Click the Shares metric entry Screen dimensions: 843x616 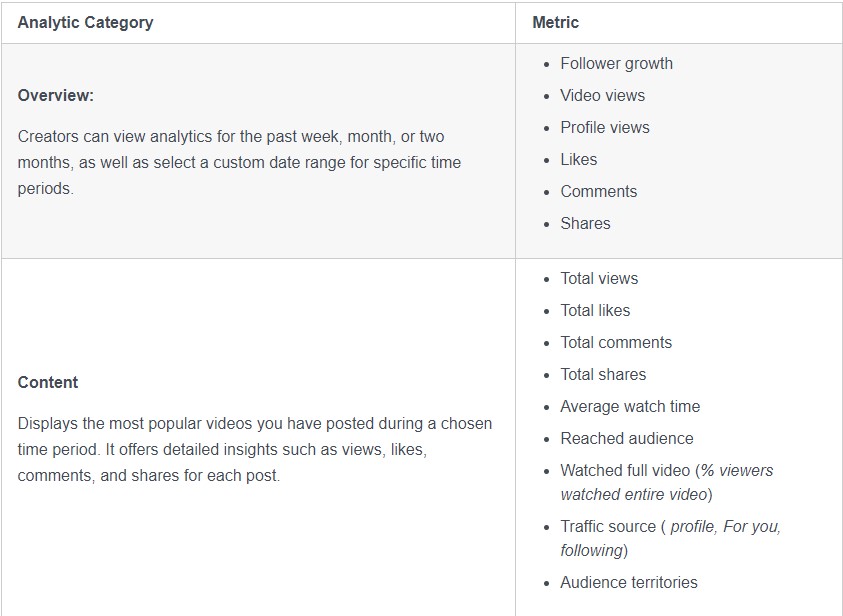(585, 223)
